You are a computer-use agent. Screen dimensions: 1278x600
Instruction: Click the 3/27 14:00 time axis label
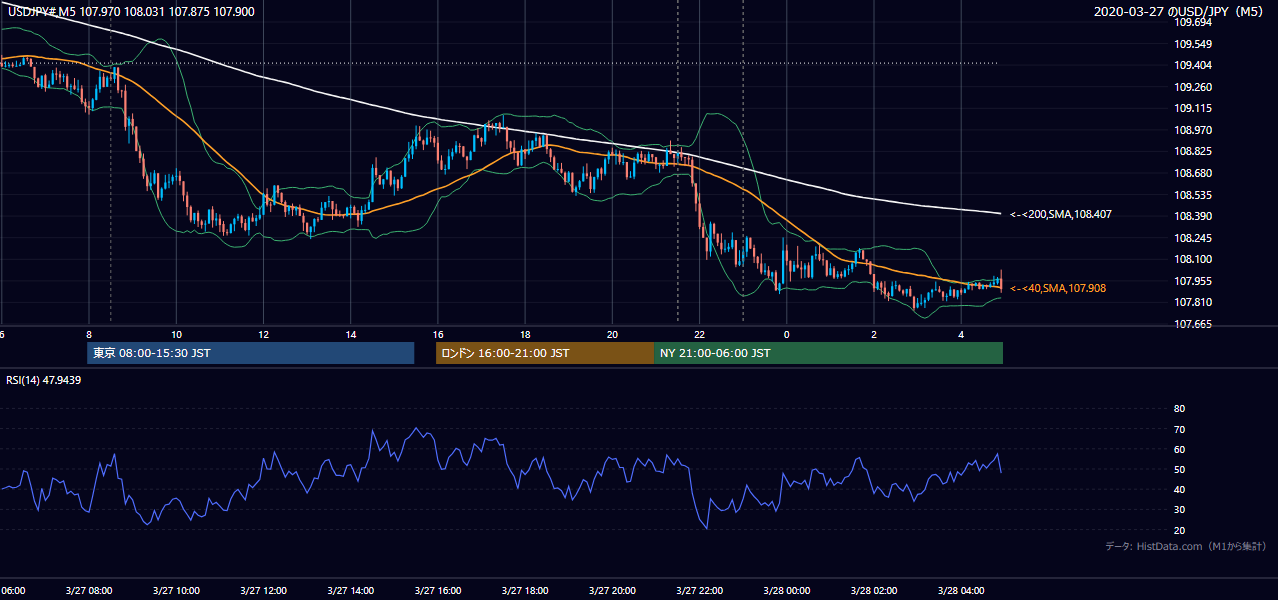click(351, 590)
